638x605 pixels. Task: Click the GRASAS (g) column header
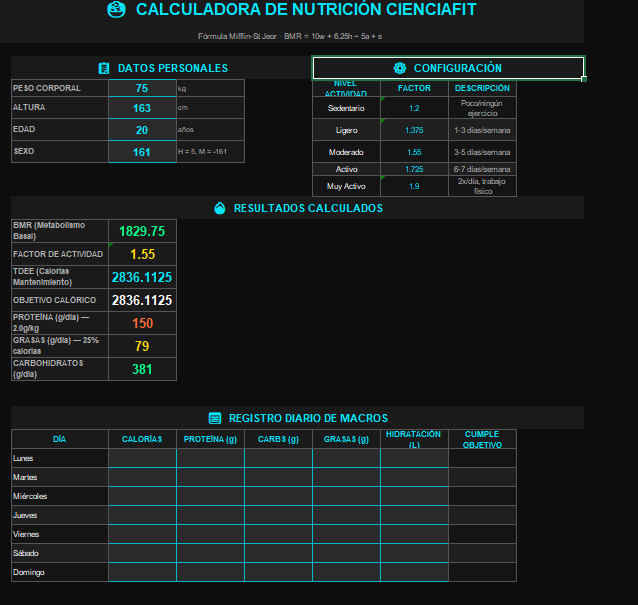pyautogui.click(x=346, y=439)
